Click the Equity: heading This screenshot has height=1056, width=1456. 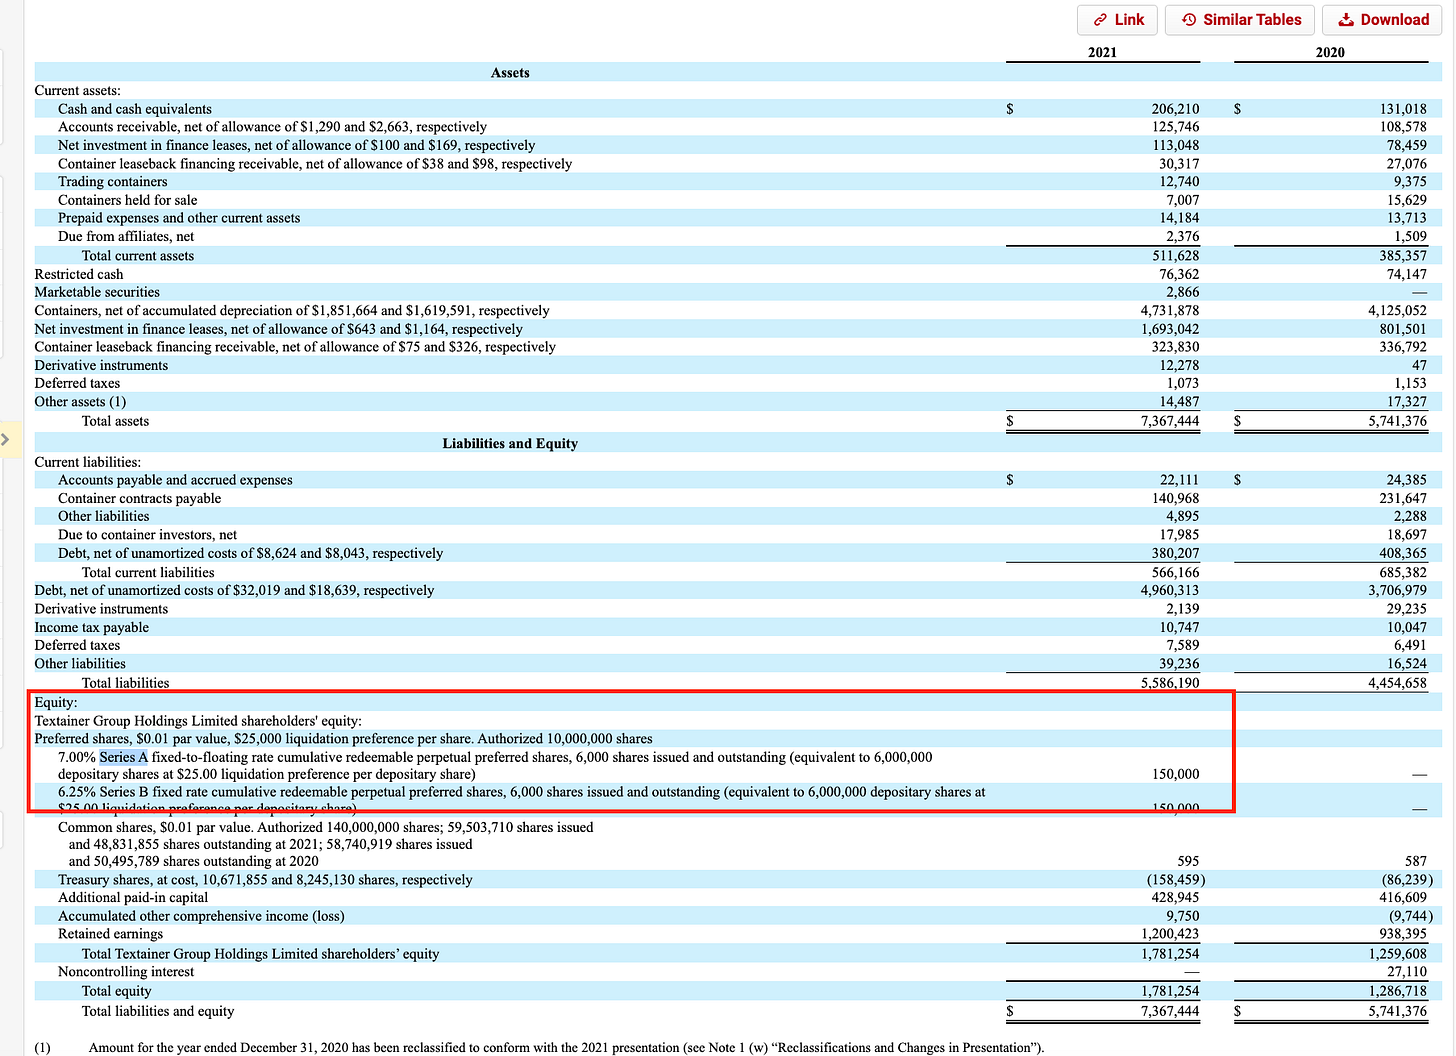pos(56,702)
